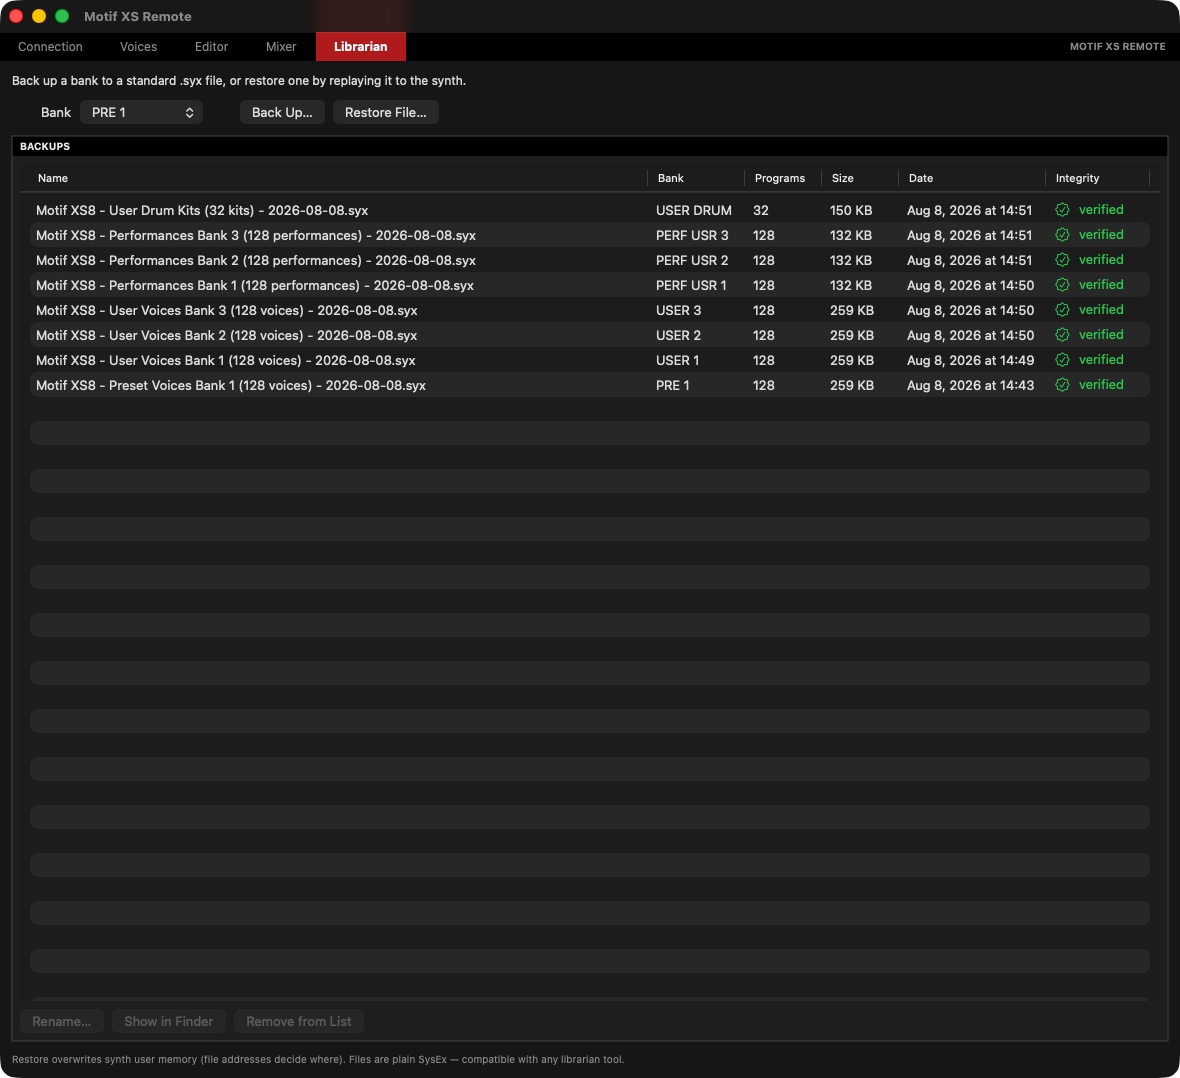Click the MOTIF XS REMOTE label at top right
Screen dimensions: 1180x1078
pos(1118,47)
